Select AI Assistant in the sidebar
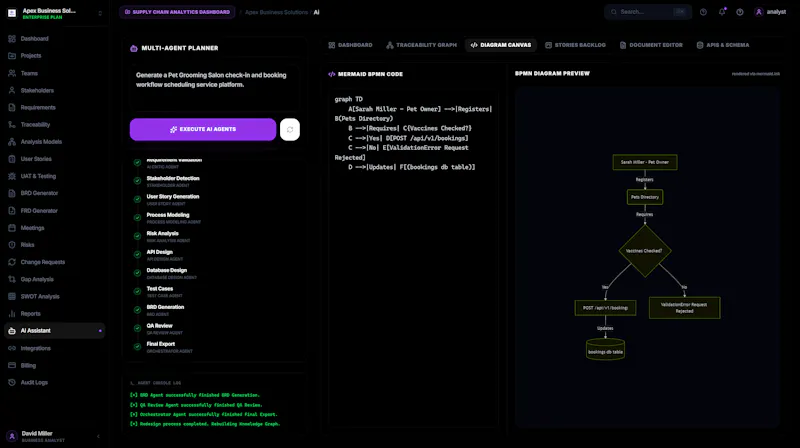The height and width of the screenshot is (448, 800). pos(54,331)
